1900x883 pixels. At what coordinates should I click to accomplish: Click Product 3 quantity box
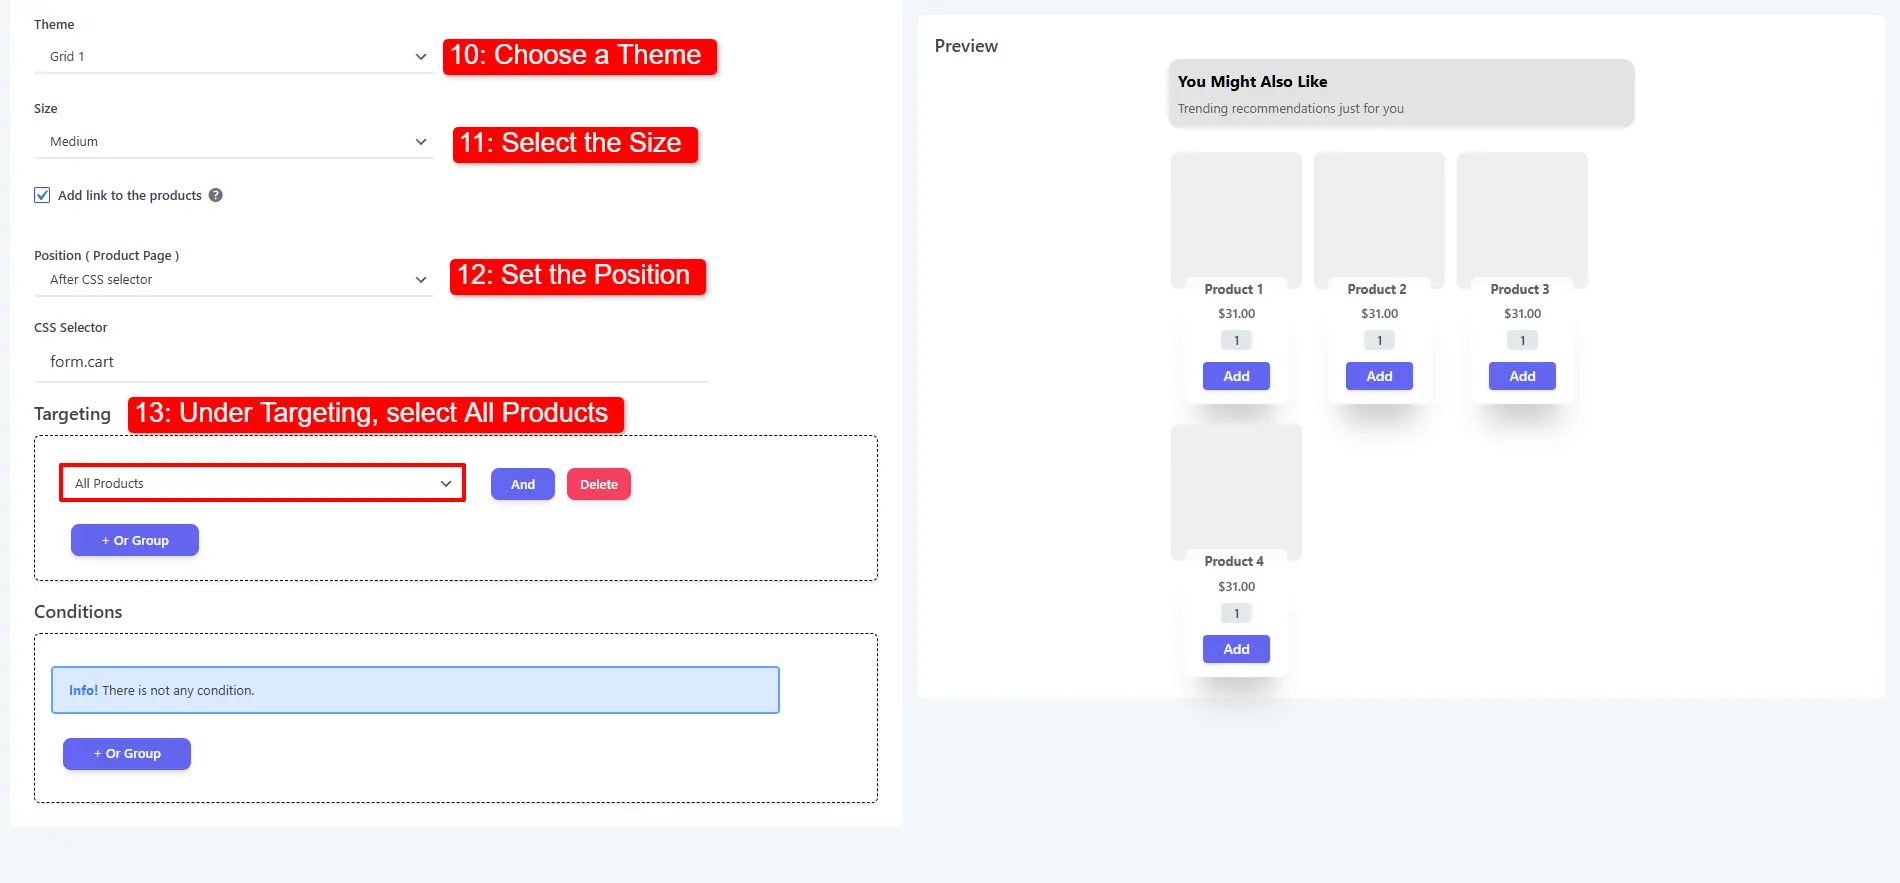point(1522,341)
